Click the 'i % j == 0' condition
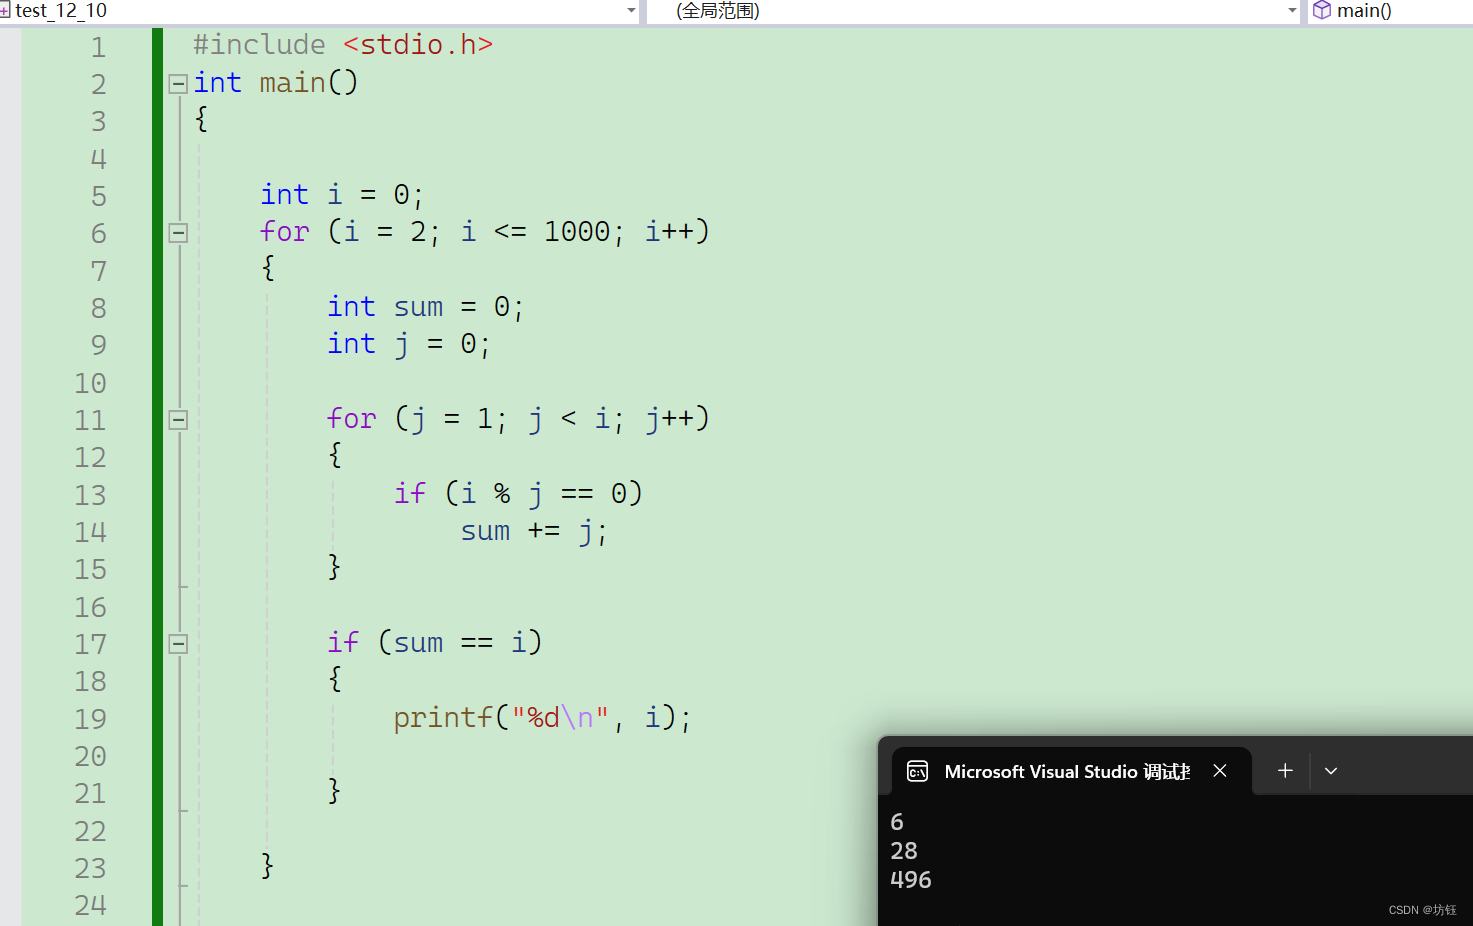This screenshot has height=926, width=1473. click(x=543, y=494)
